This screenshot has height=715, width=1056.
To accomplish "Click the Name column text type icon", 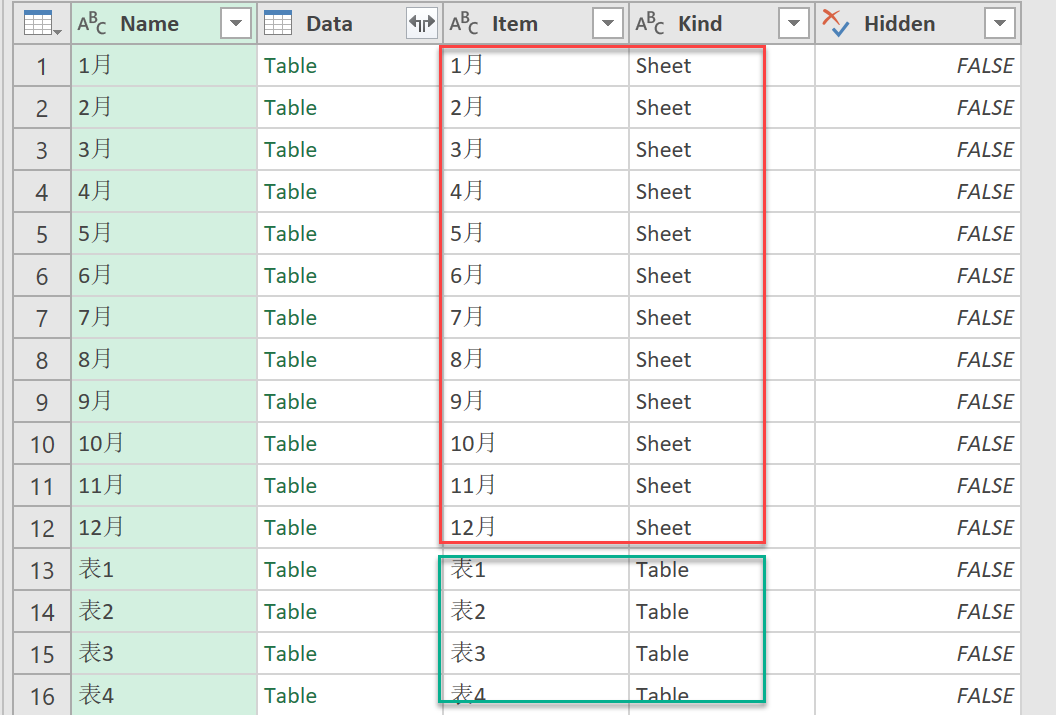I will point(92,24).
